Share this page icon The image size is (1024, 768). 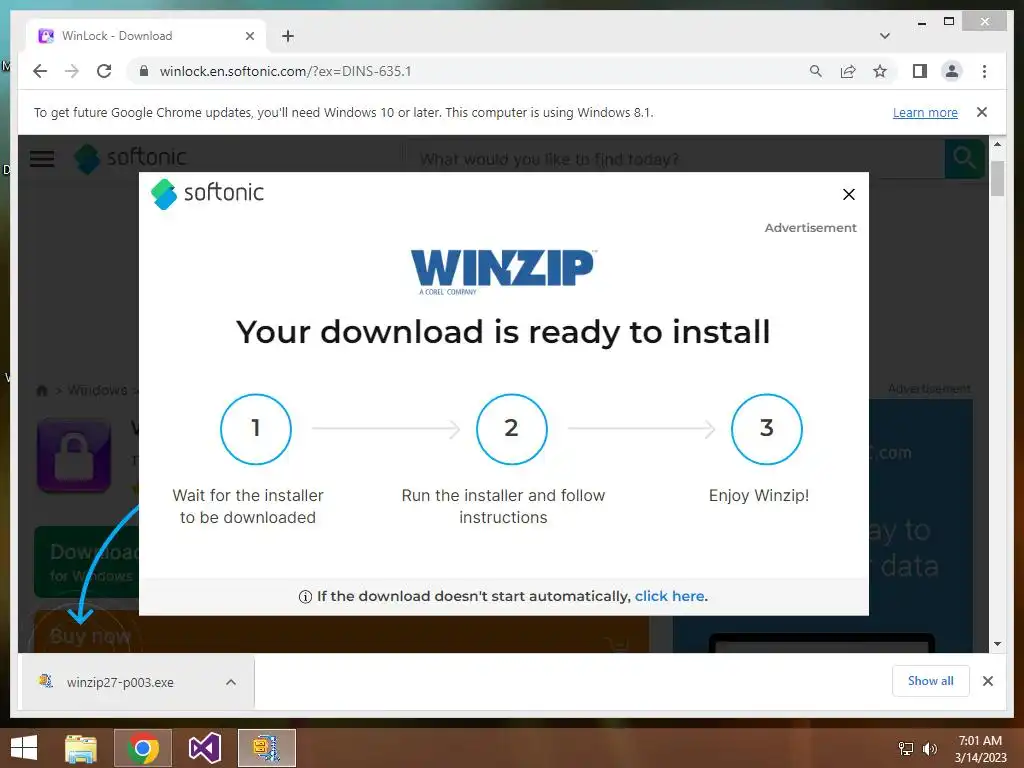(x=848, y=71)
